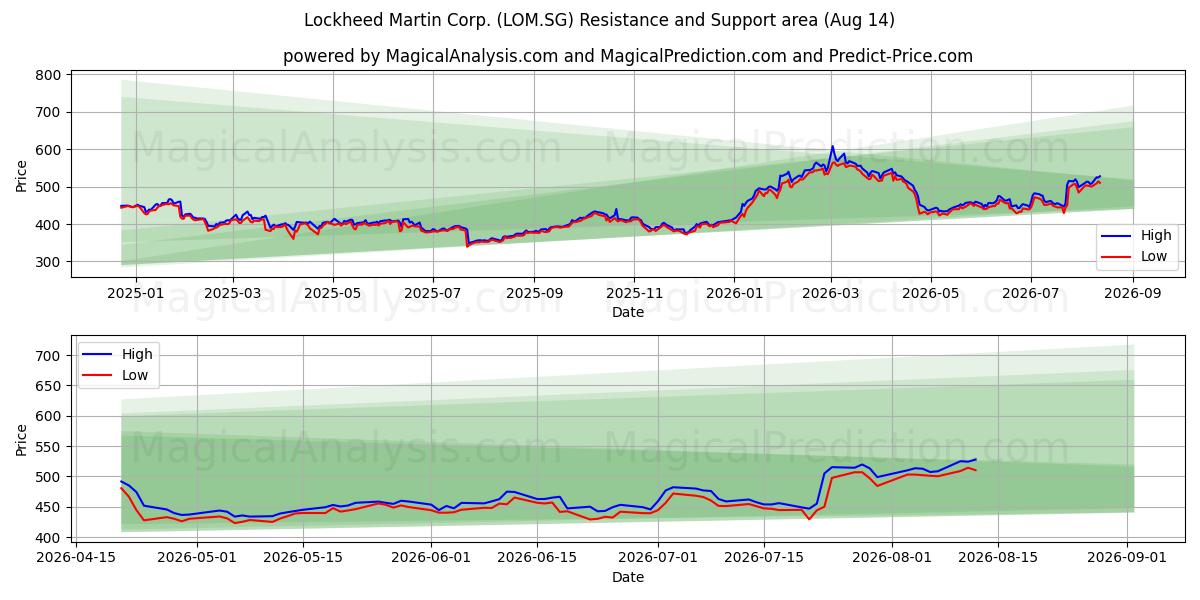1200x600 pixels.
Task: Click the 2026-05-15 tick label on lower chart
Action: (302, 557)
